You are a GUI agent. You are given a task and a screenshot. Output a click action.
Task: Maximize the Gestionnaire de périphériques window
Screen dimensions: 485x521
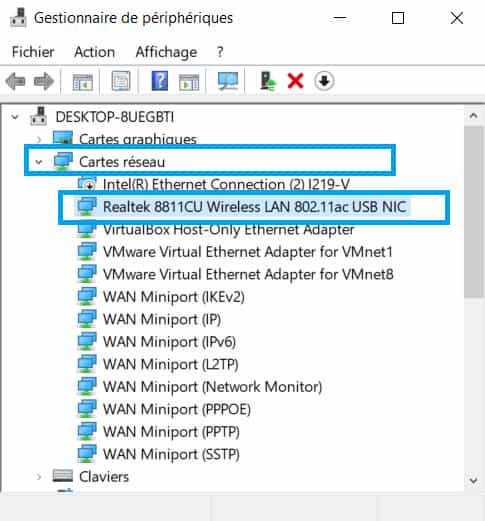point(398,18)
